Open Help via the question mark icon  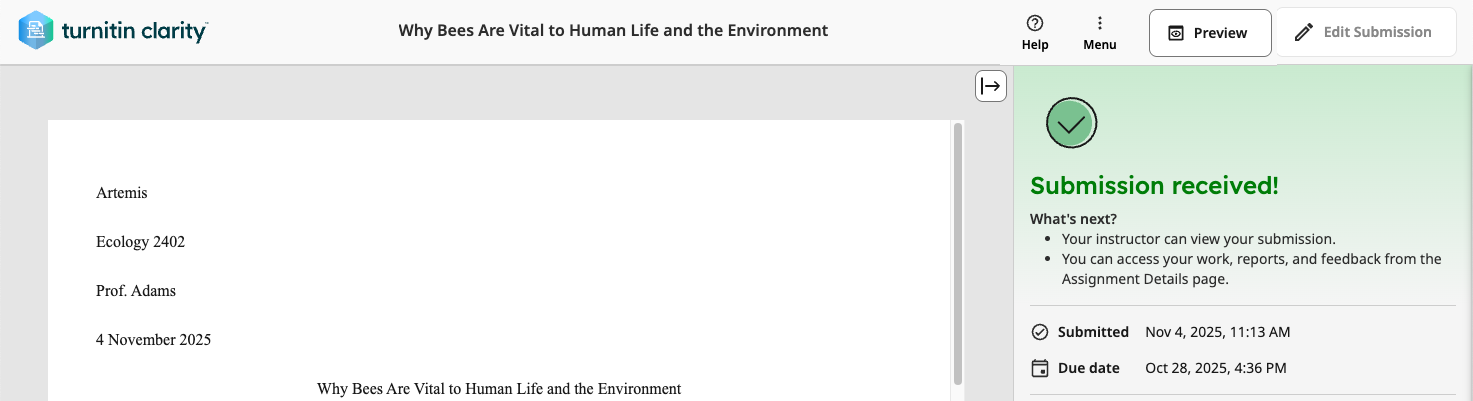(1035, 23)
